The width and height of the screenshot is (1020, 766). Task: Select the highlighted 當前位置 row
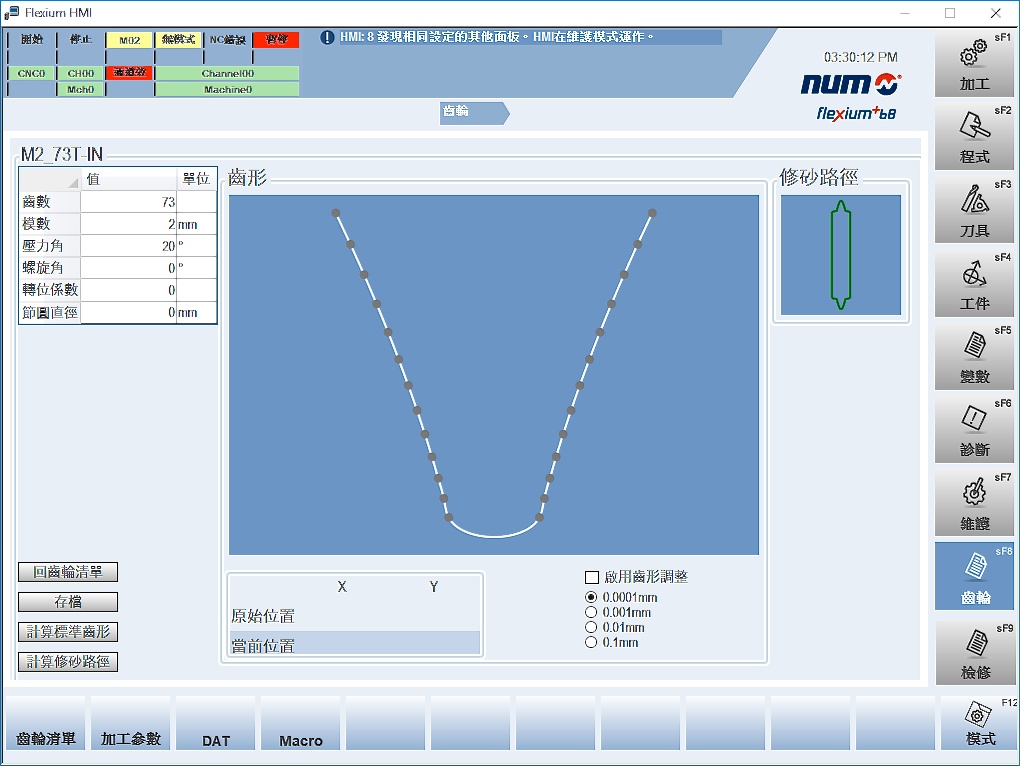coord(355,643)
